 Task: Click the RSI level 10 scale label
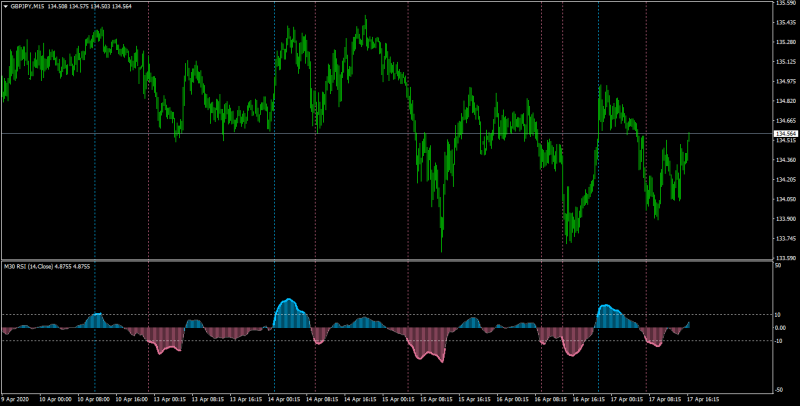pos(779,315)
